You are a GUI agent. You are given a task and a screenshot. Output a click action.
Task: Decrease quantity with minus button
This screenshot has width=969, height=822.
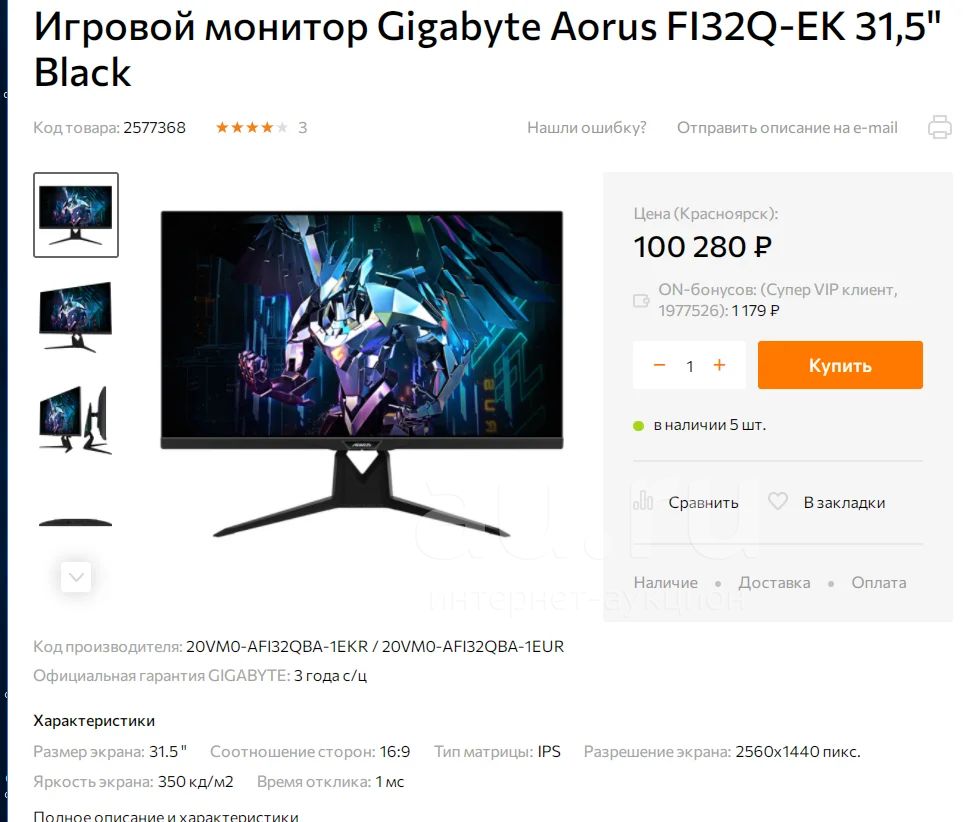tap(659, 365)
